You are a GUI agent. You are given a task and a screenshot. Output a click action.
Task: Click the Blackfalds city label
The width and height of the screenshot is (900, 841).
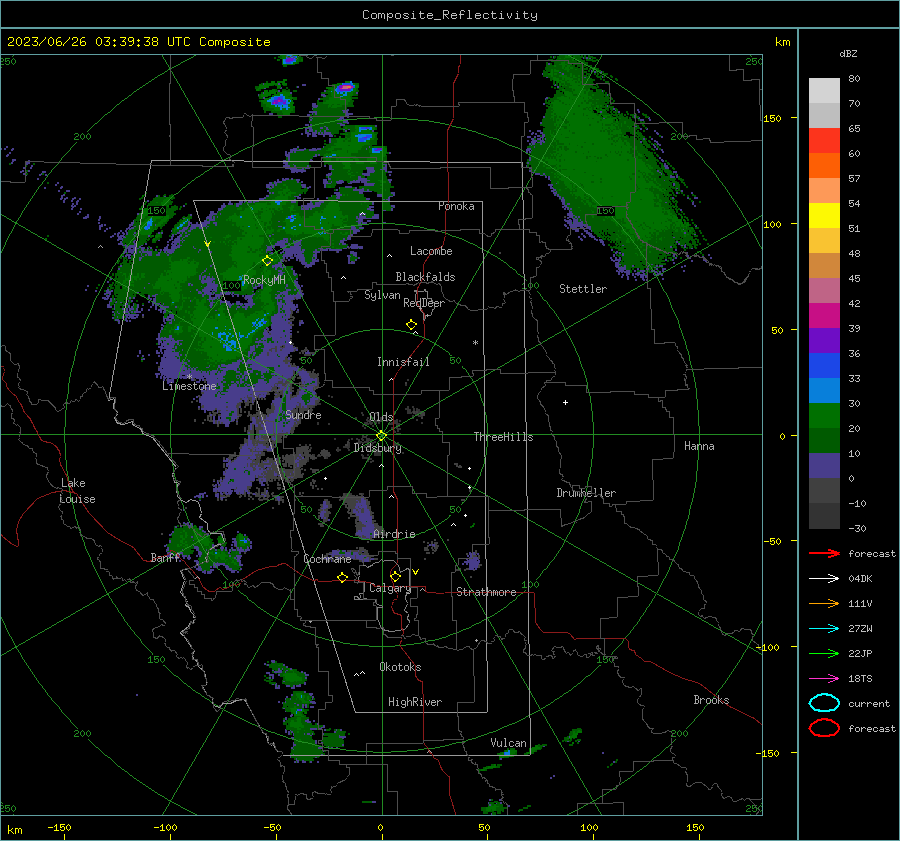click(x=425, y=277)
